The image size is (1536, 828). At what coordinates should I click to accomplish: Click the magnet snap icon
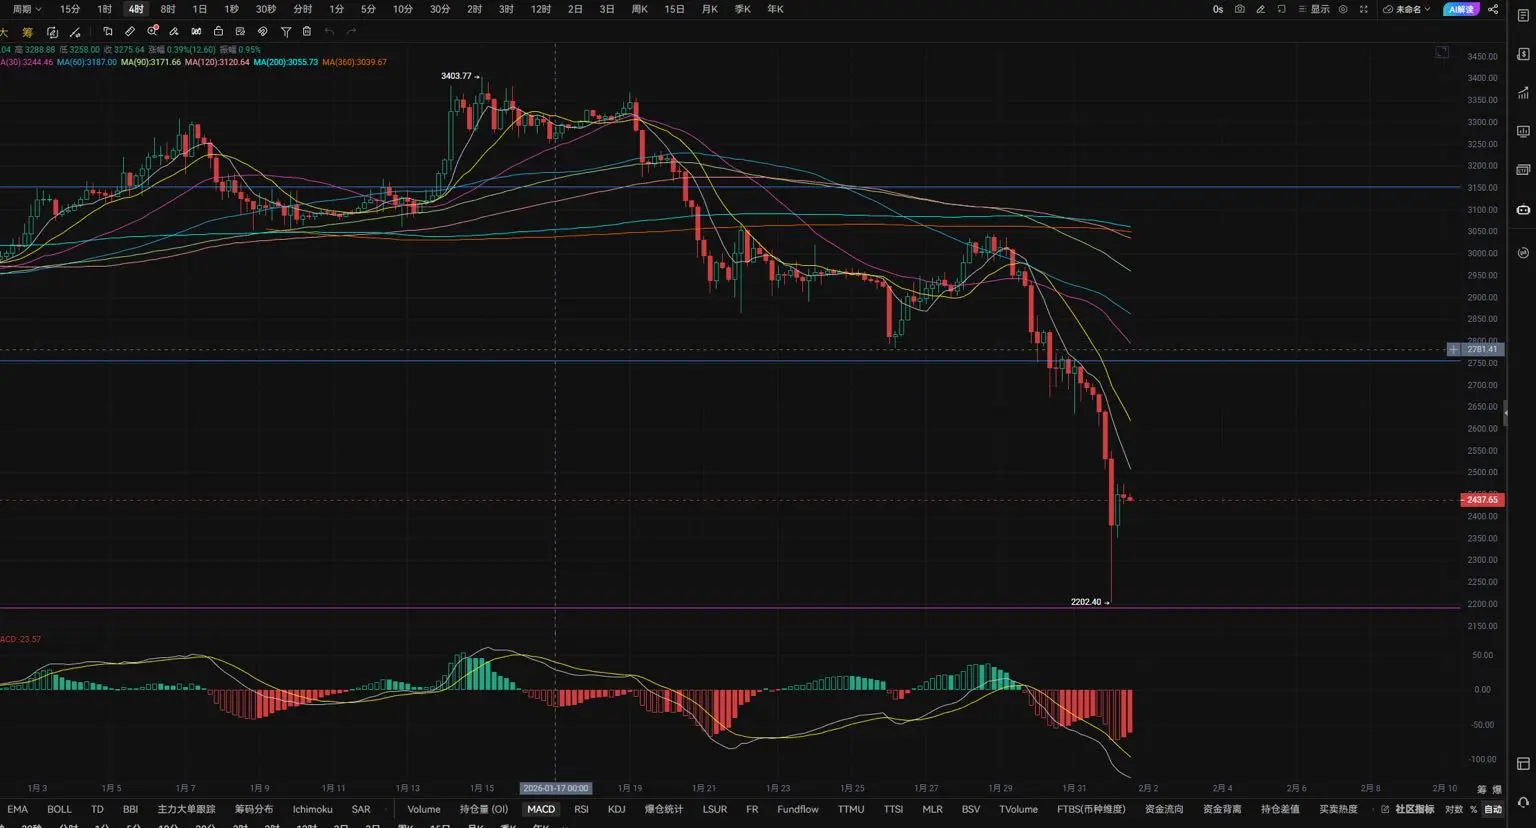tap(196, 32)
